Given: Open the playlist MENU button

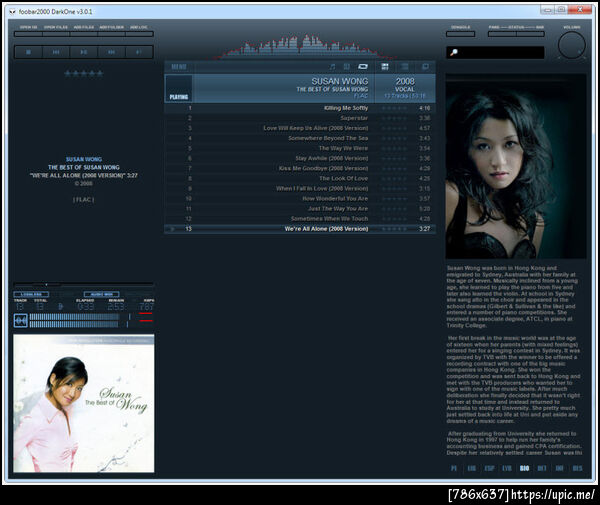Looking at the screenshot, I should (x=179, y=67).
